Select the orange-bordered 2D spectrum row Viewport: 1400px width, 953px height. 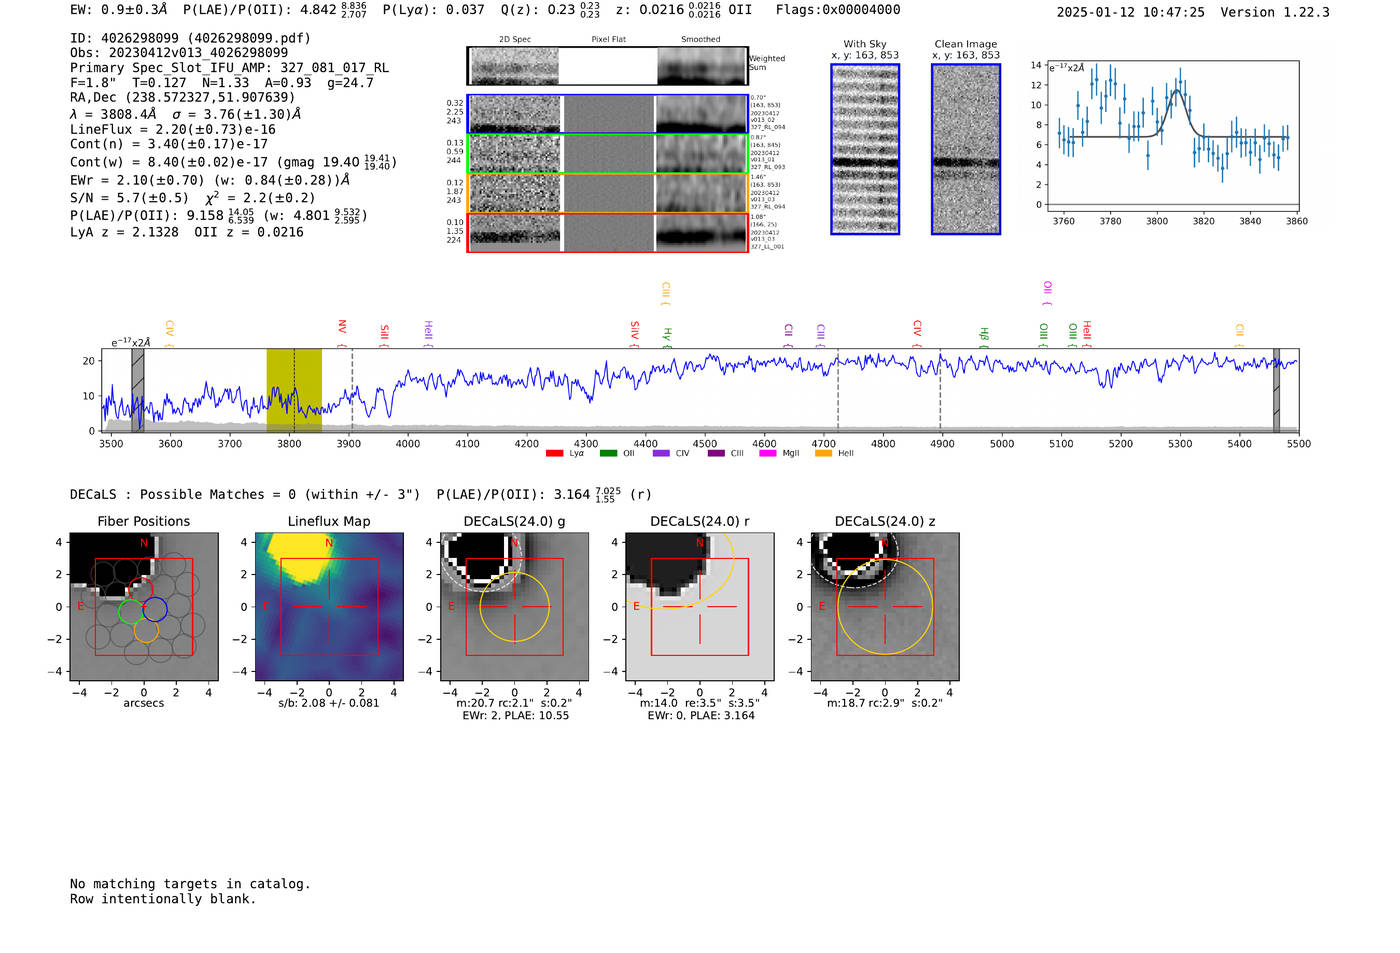click(608, 193)
